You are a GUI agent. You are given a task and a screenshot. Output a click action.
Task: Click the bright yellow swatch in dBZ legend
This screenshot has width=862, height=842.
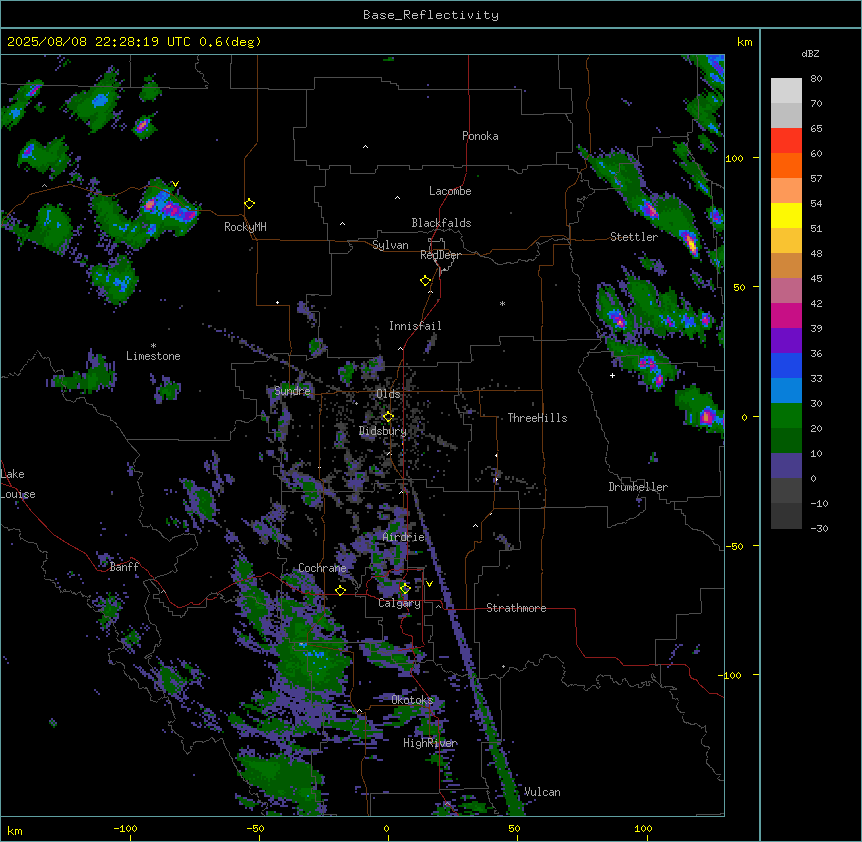point(786,215)
